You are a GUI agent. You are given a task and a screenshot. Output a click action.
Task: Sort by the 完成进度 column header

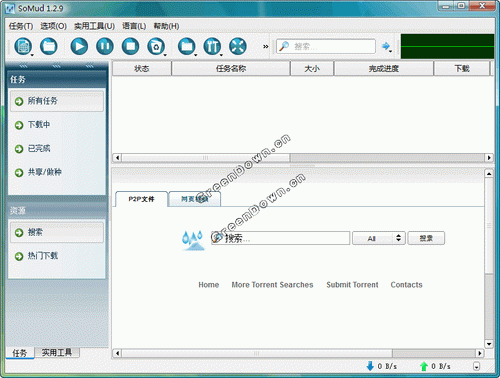384,69
